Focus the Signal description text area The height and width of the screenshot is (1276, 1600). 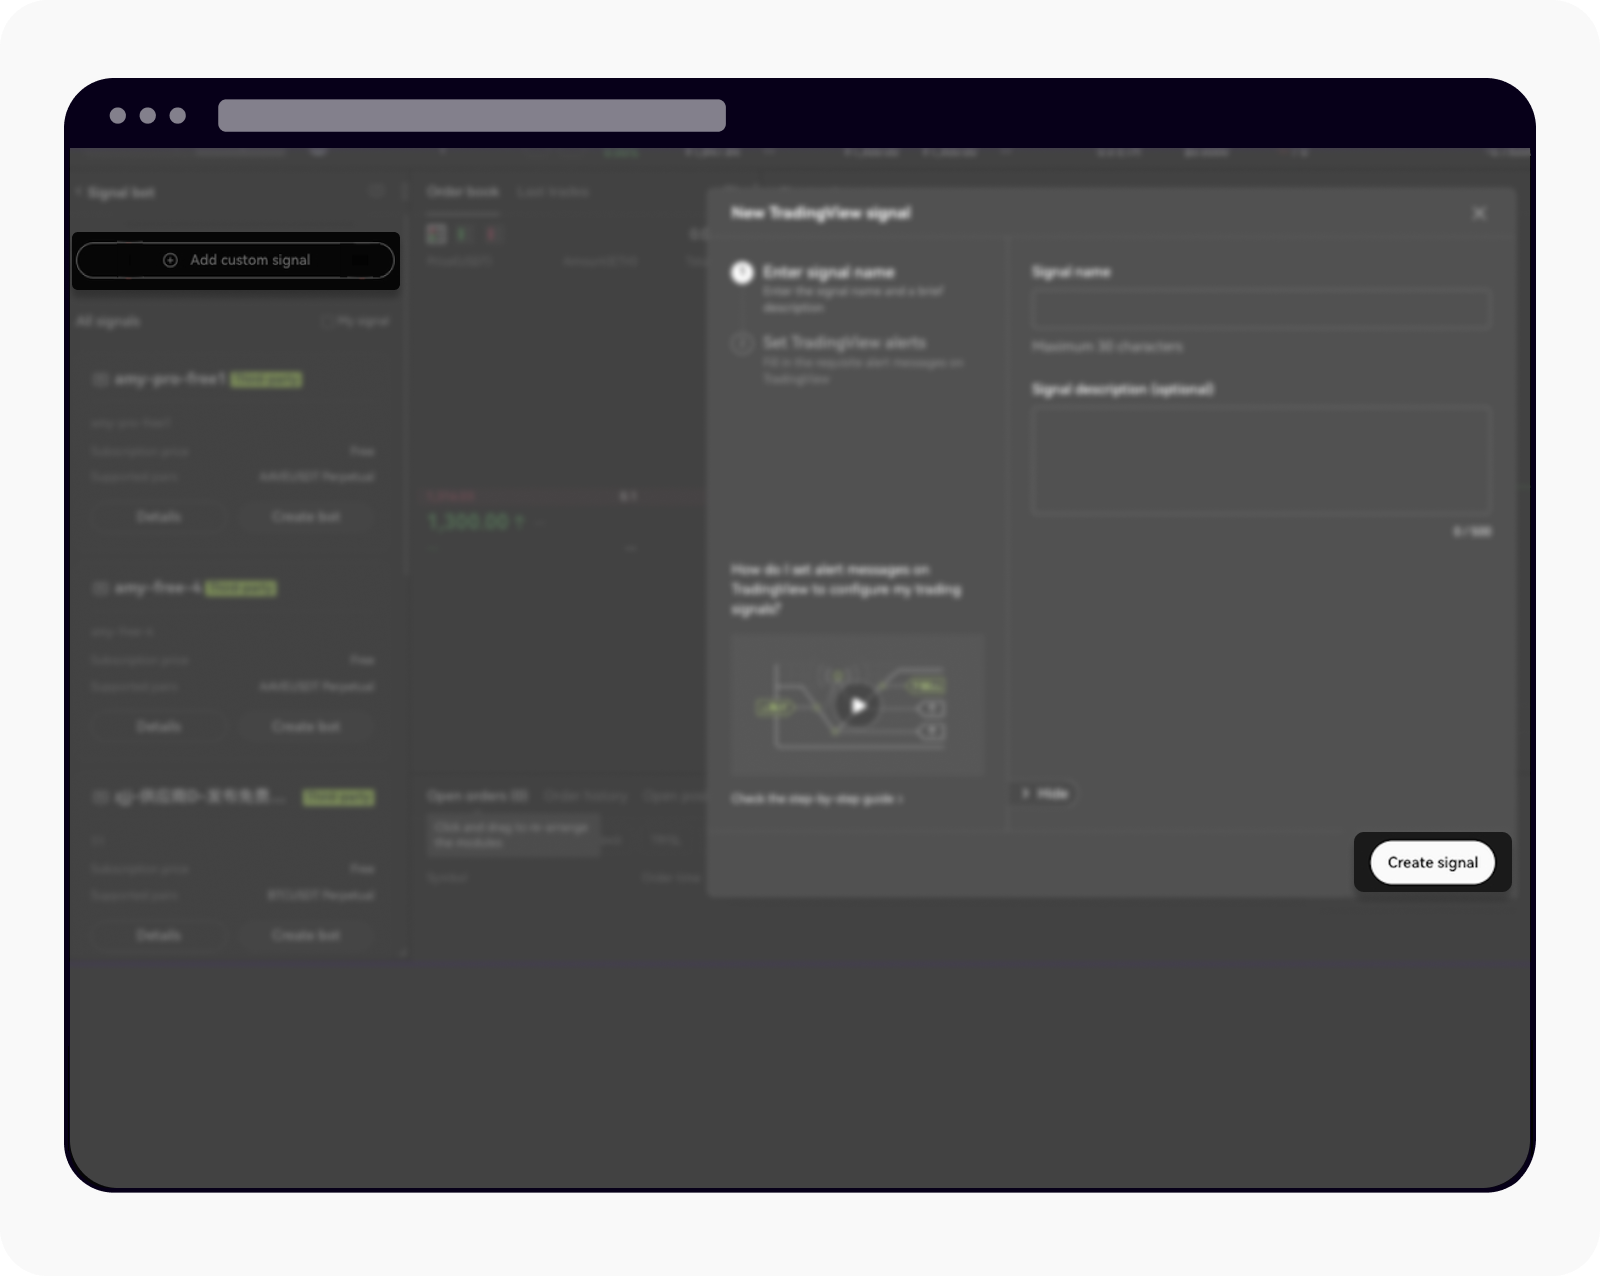click(x=1261, y=460)
